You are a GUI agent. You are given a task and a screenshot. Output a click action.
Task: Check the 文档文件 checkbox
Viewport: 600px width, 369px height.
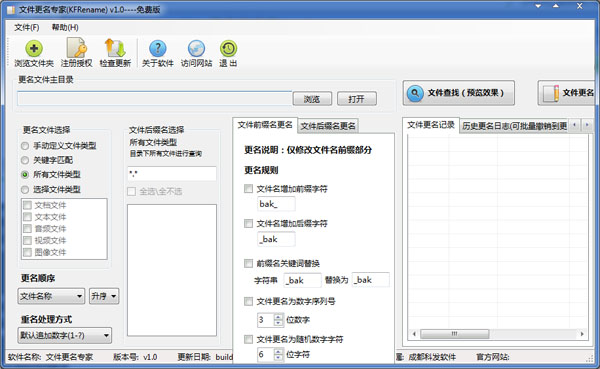pos(27,205)
